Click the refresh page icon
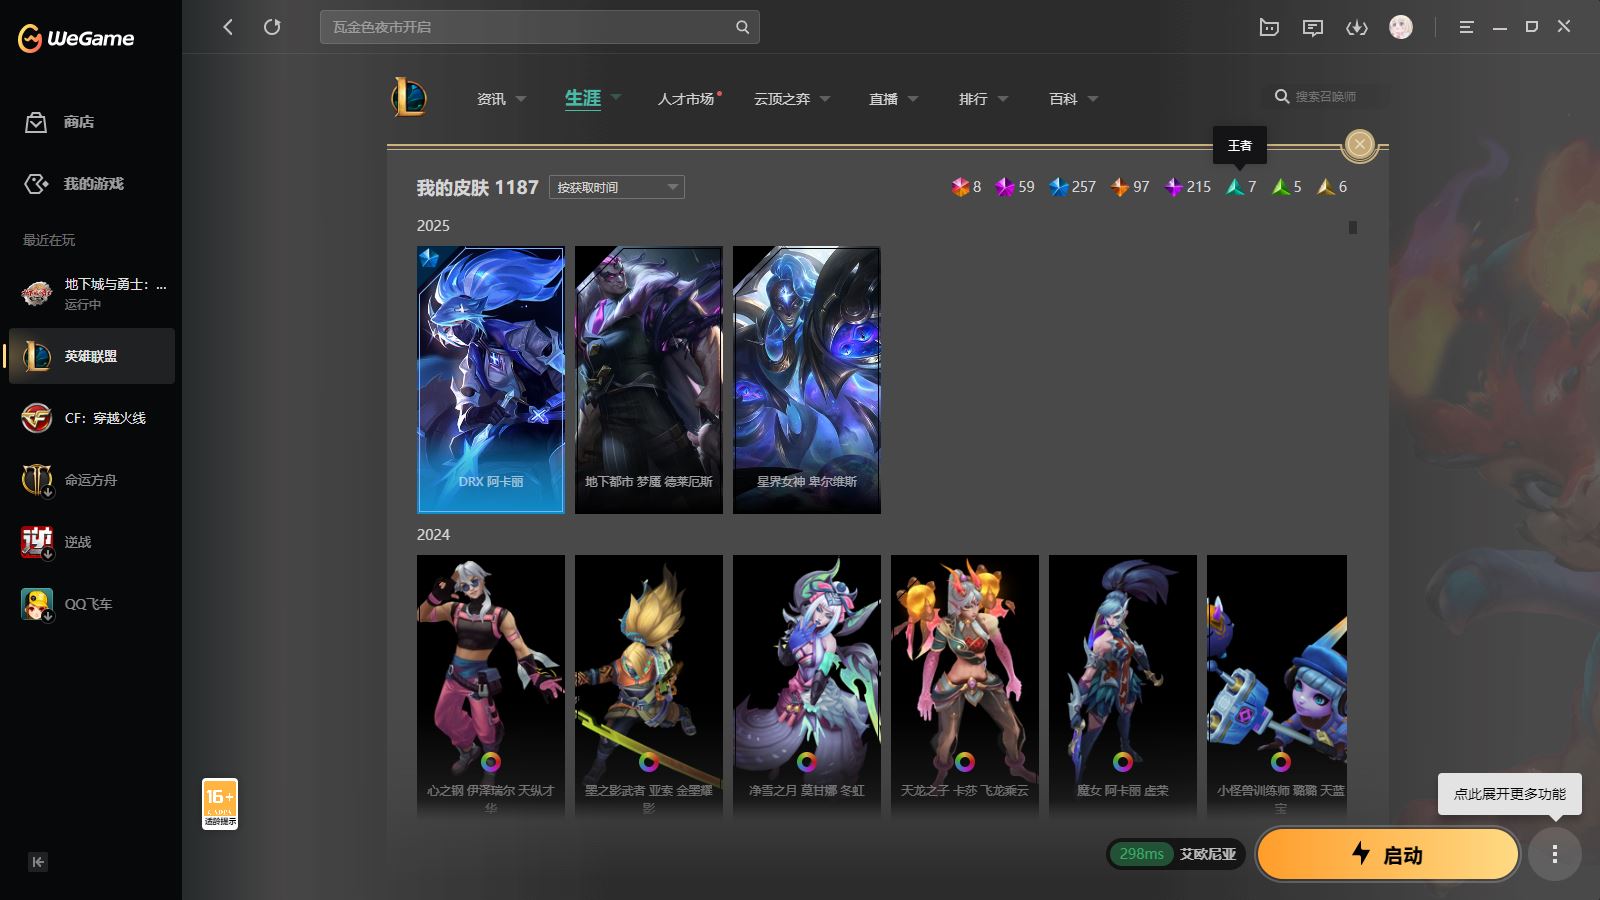 click(272, 27)
